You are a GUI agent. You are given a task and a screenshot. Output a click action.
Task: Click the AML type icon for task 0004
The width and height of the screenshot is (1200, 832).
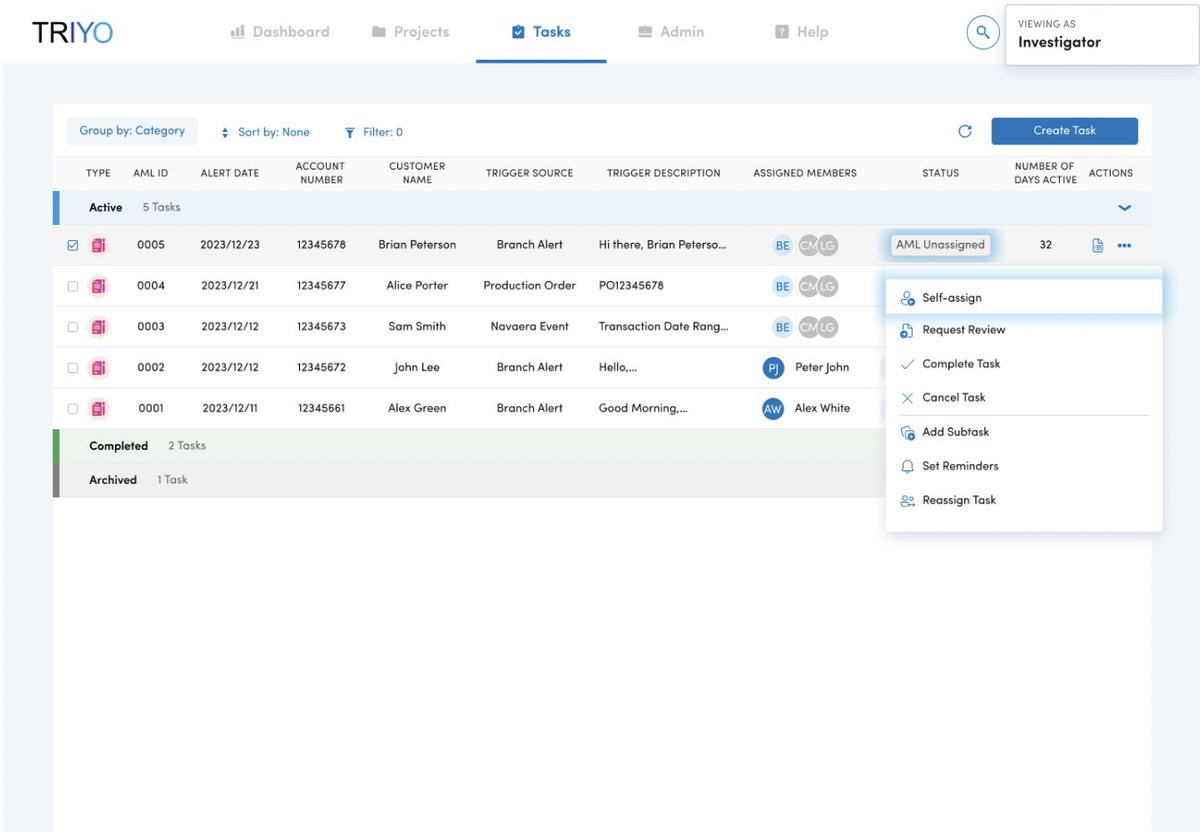point(98,286)
